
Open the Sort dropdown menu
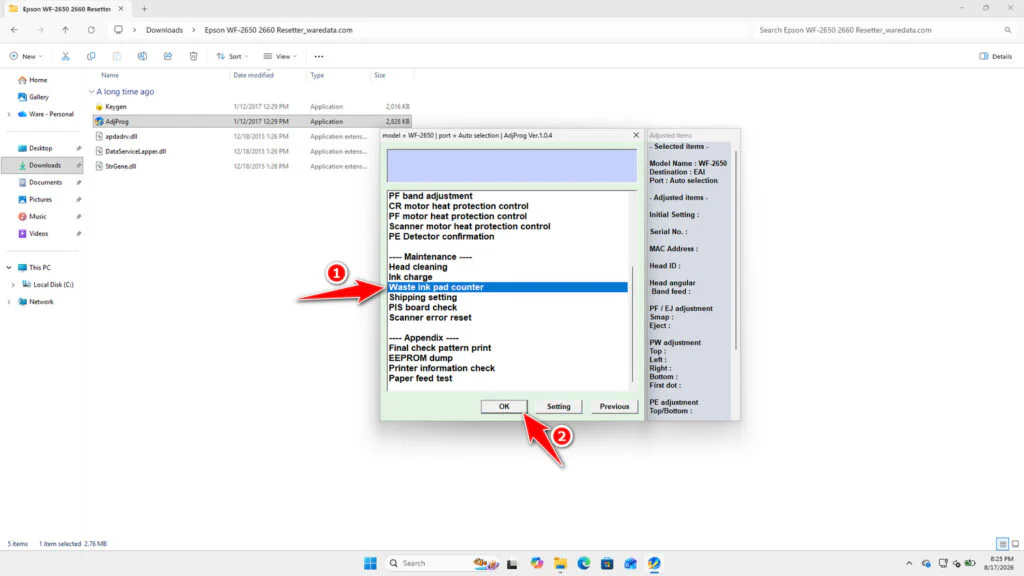232,56
